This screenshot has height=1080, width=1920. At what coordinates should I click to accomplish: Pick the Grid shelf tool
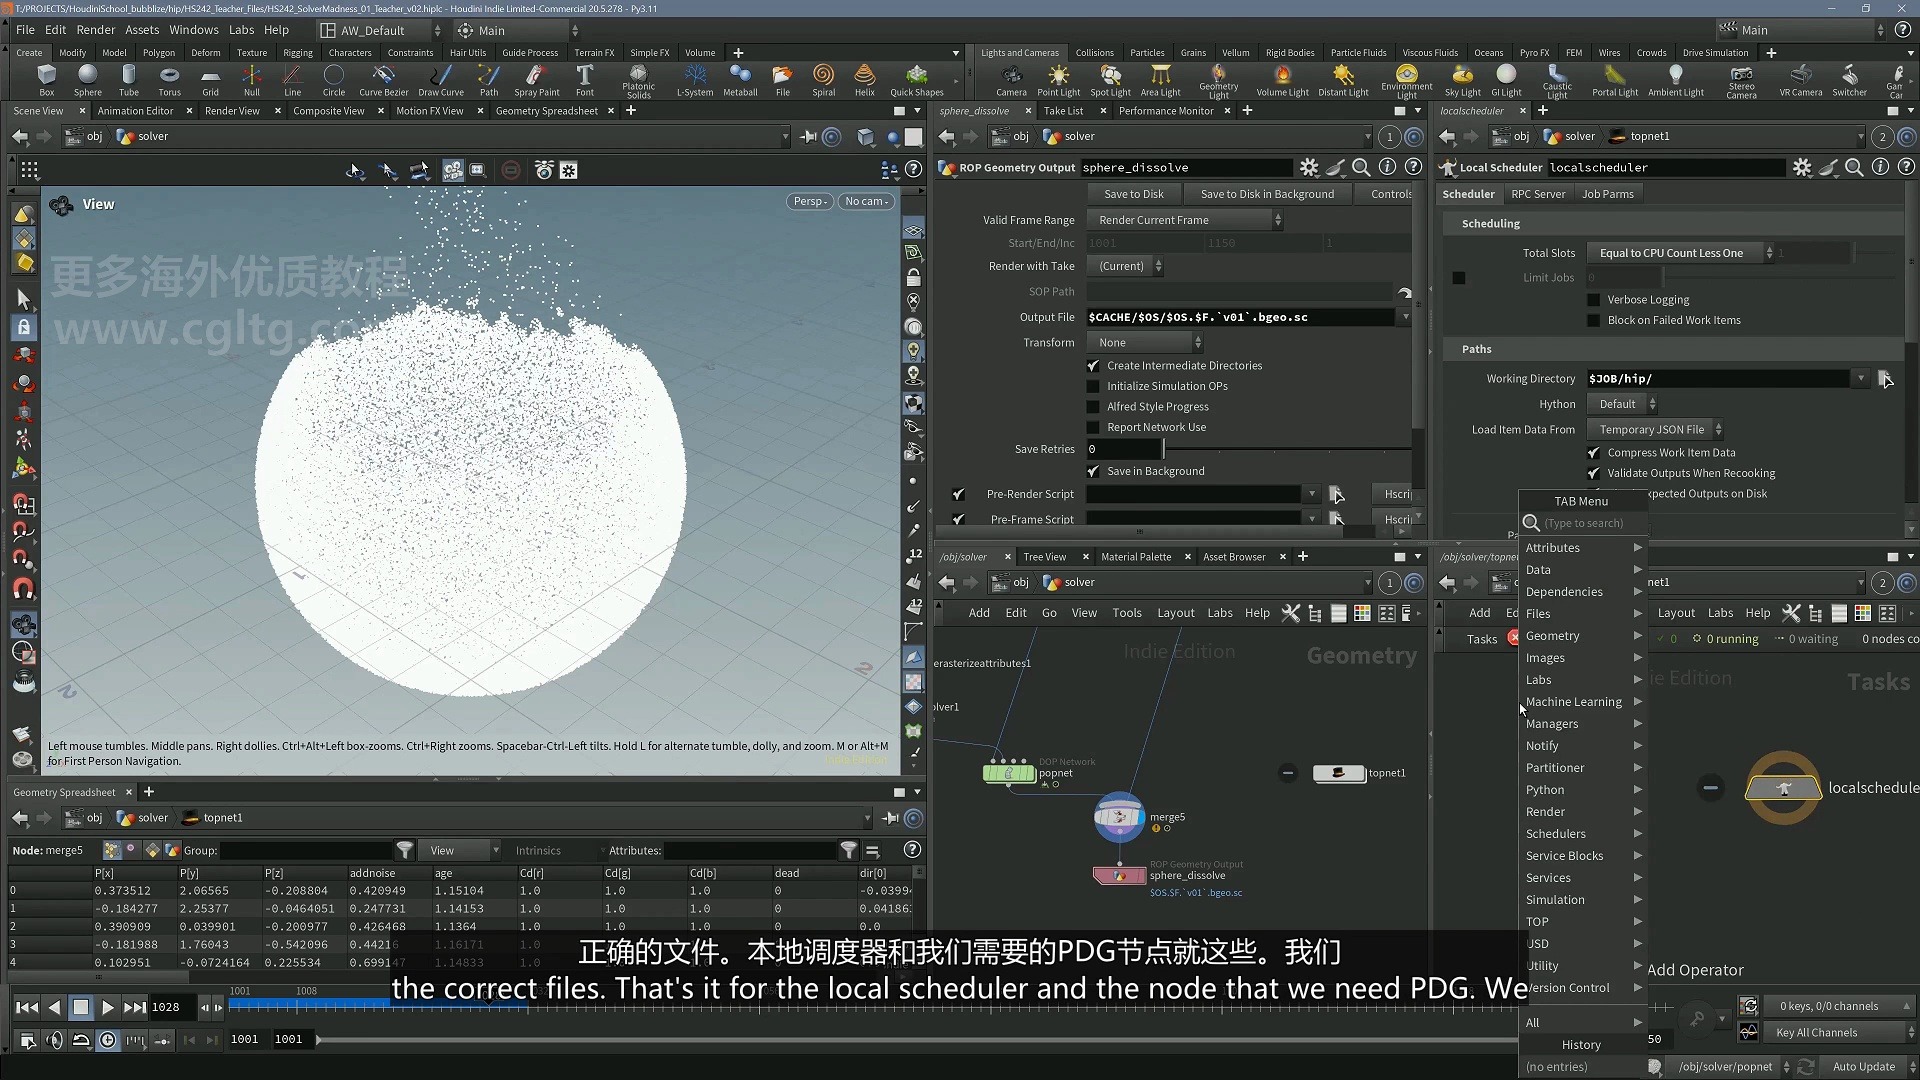[x=210, y=80]
